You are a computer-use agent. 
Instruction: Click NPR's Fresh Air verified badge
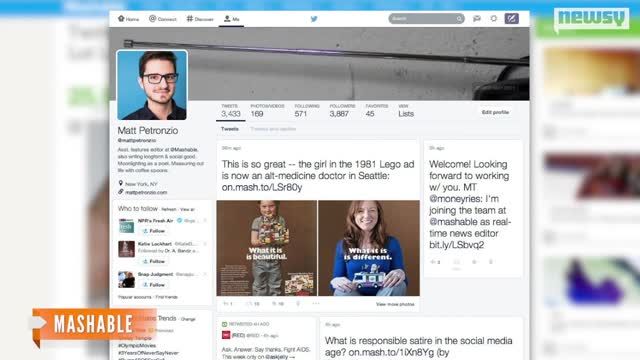point(179,220)
